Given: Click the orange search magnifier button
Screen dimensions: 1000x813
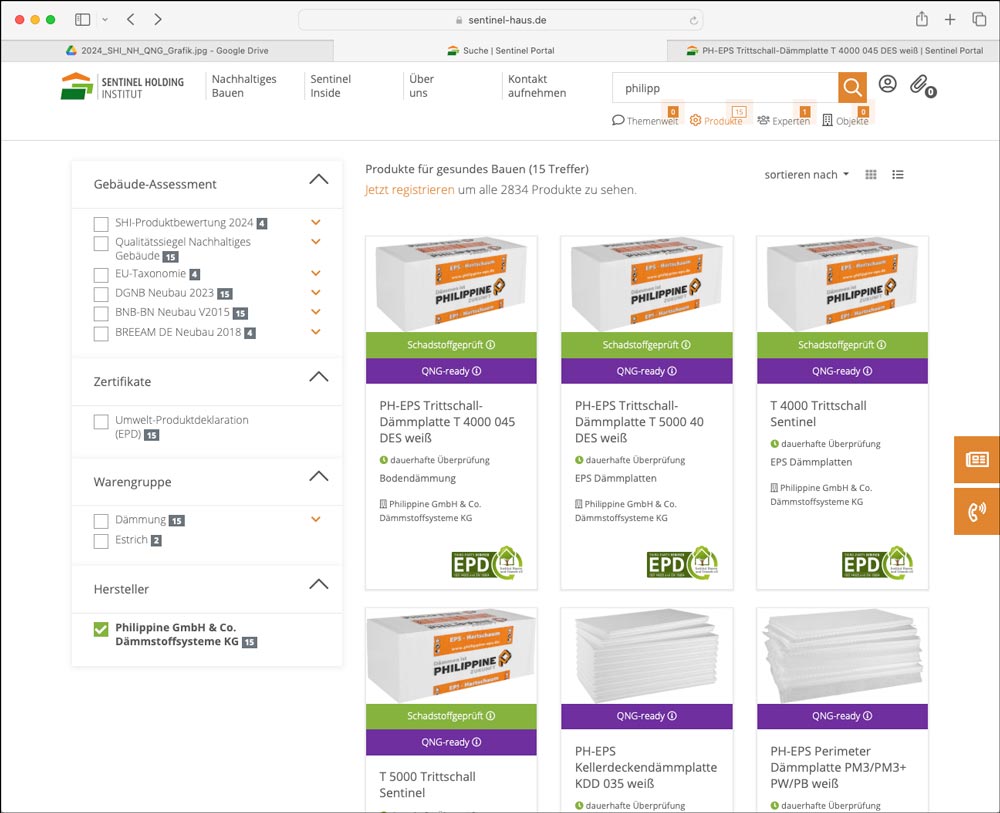Looking at the screenshot, I should tap(852, 88).
